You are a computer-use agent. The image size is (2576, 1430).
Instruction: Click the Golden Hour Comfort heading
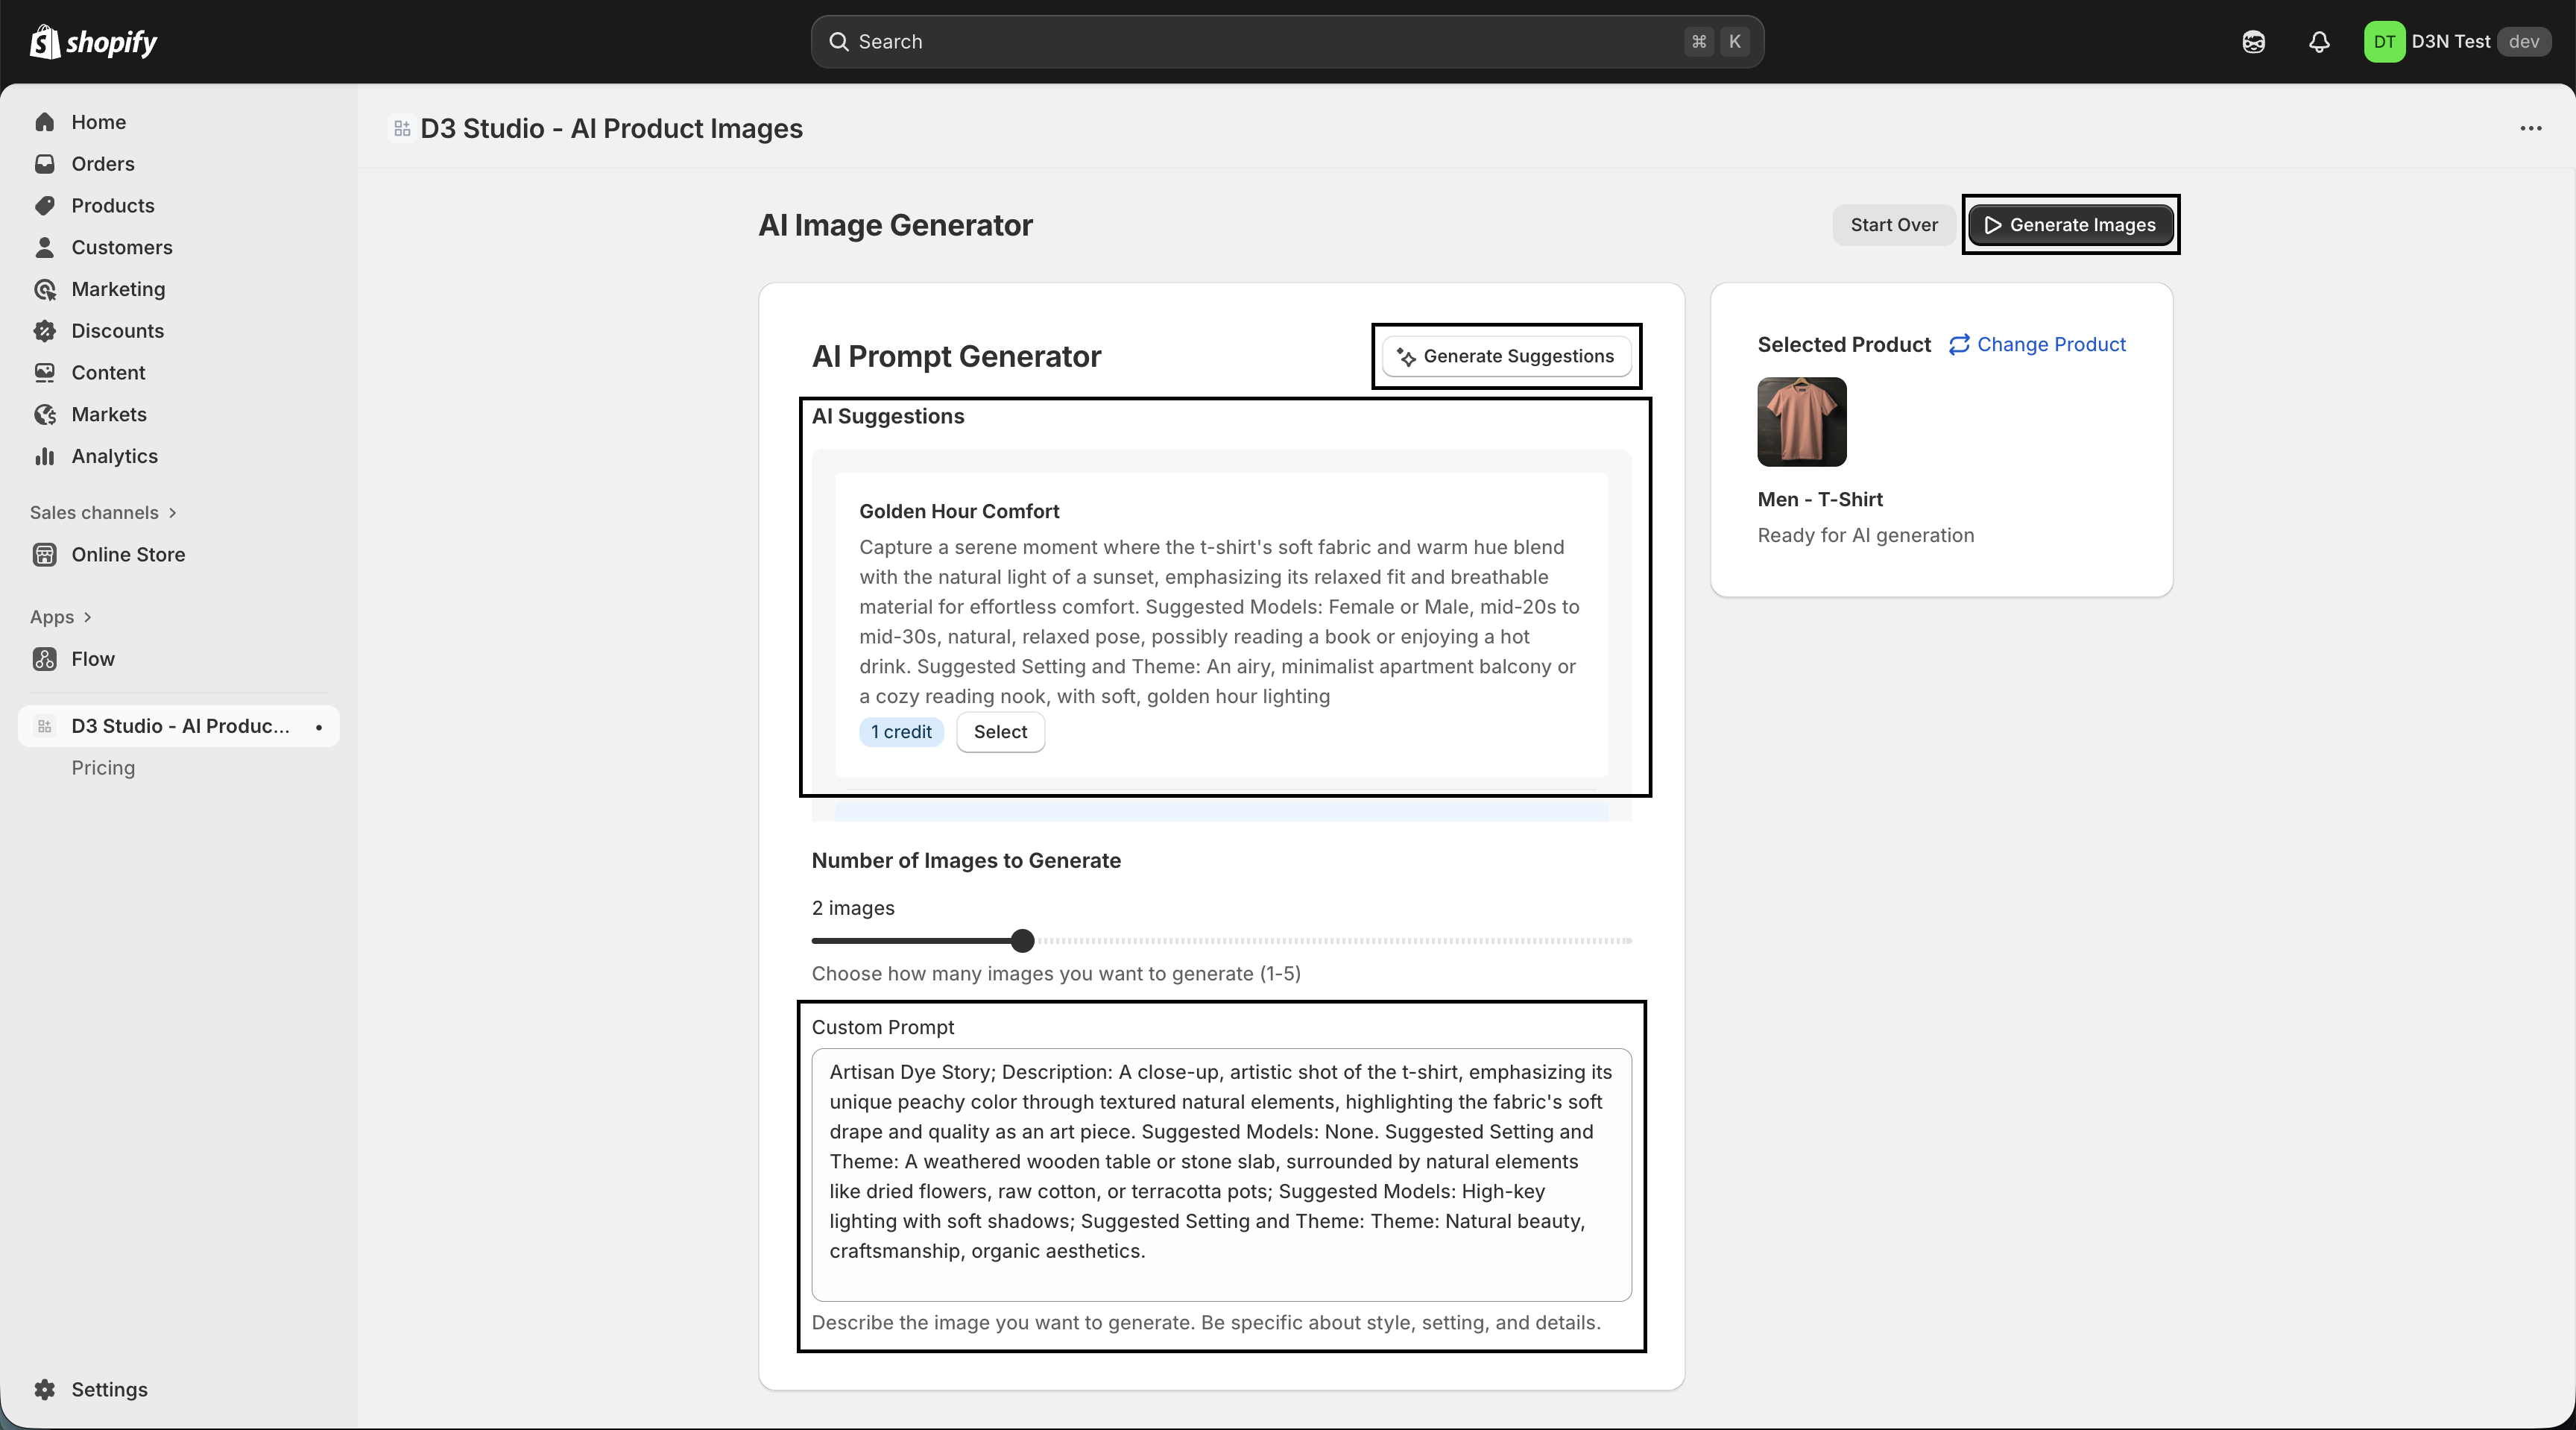(959, 512)
